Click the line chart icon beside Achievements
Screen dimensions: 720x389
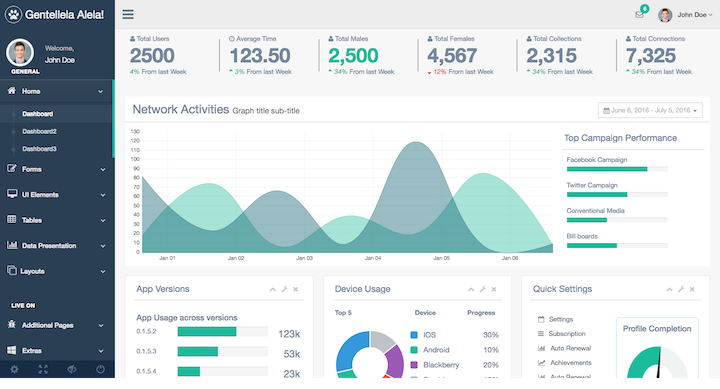541,362
